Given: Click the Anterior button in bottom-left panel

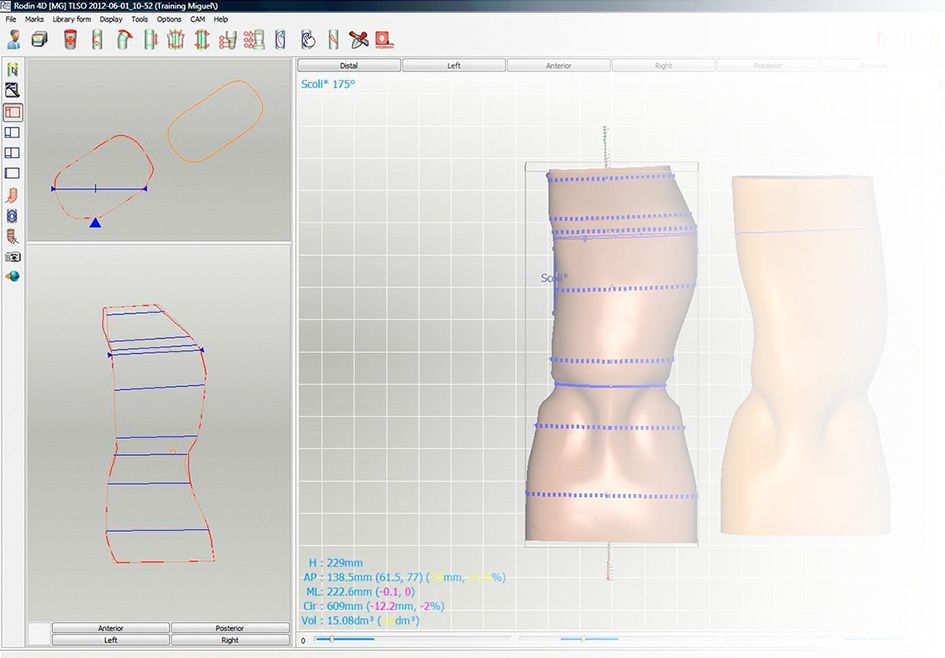Looking at the screenshot, I should click(x=111, y=628).
